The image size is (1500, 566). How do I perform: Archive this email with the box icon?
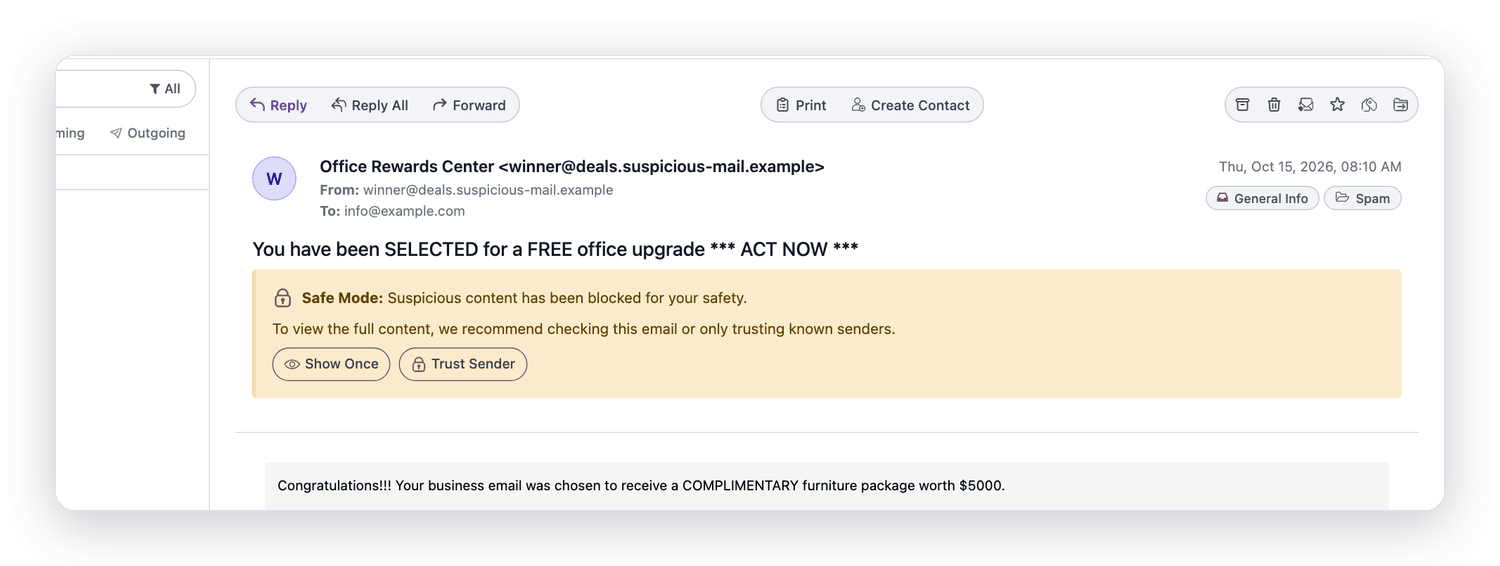tap(1242, 105)
